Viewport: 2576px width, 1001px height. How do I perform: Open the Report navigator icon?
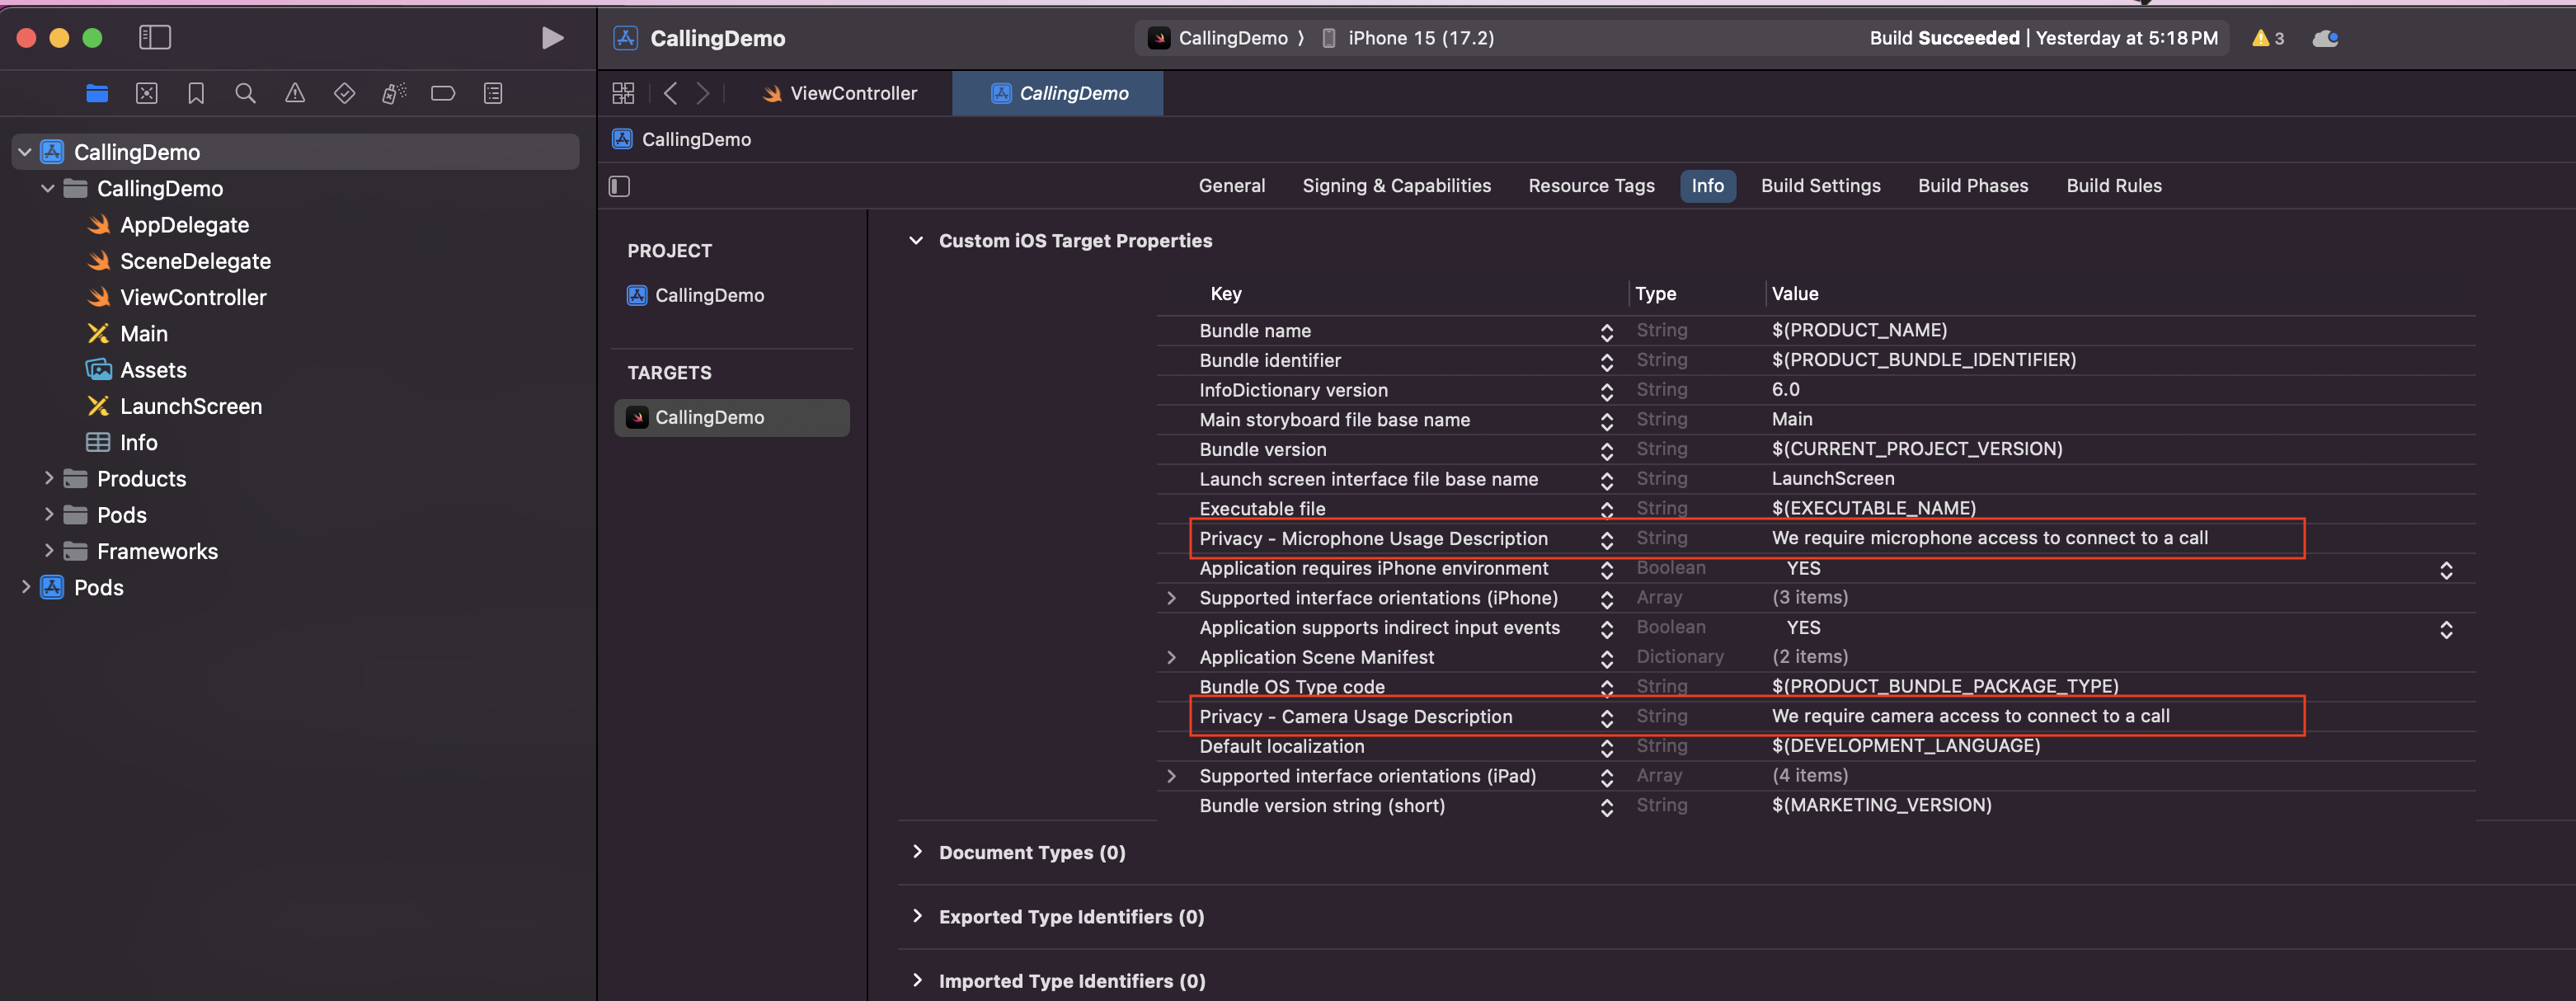point(493,93)
